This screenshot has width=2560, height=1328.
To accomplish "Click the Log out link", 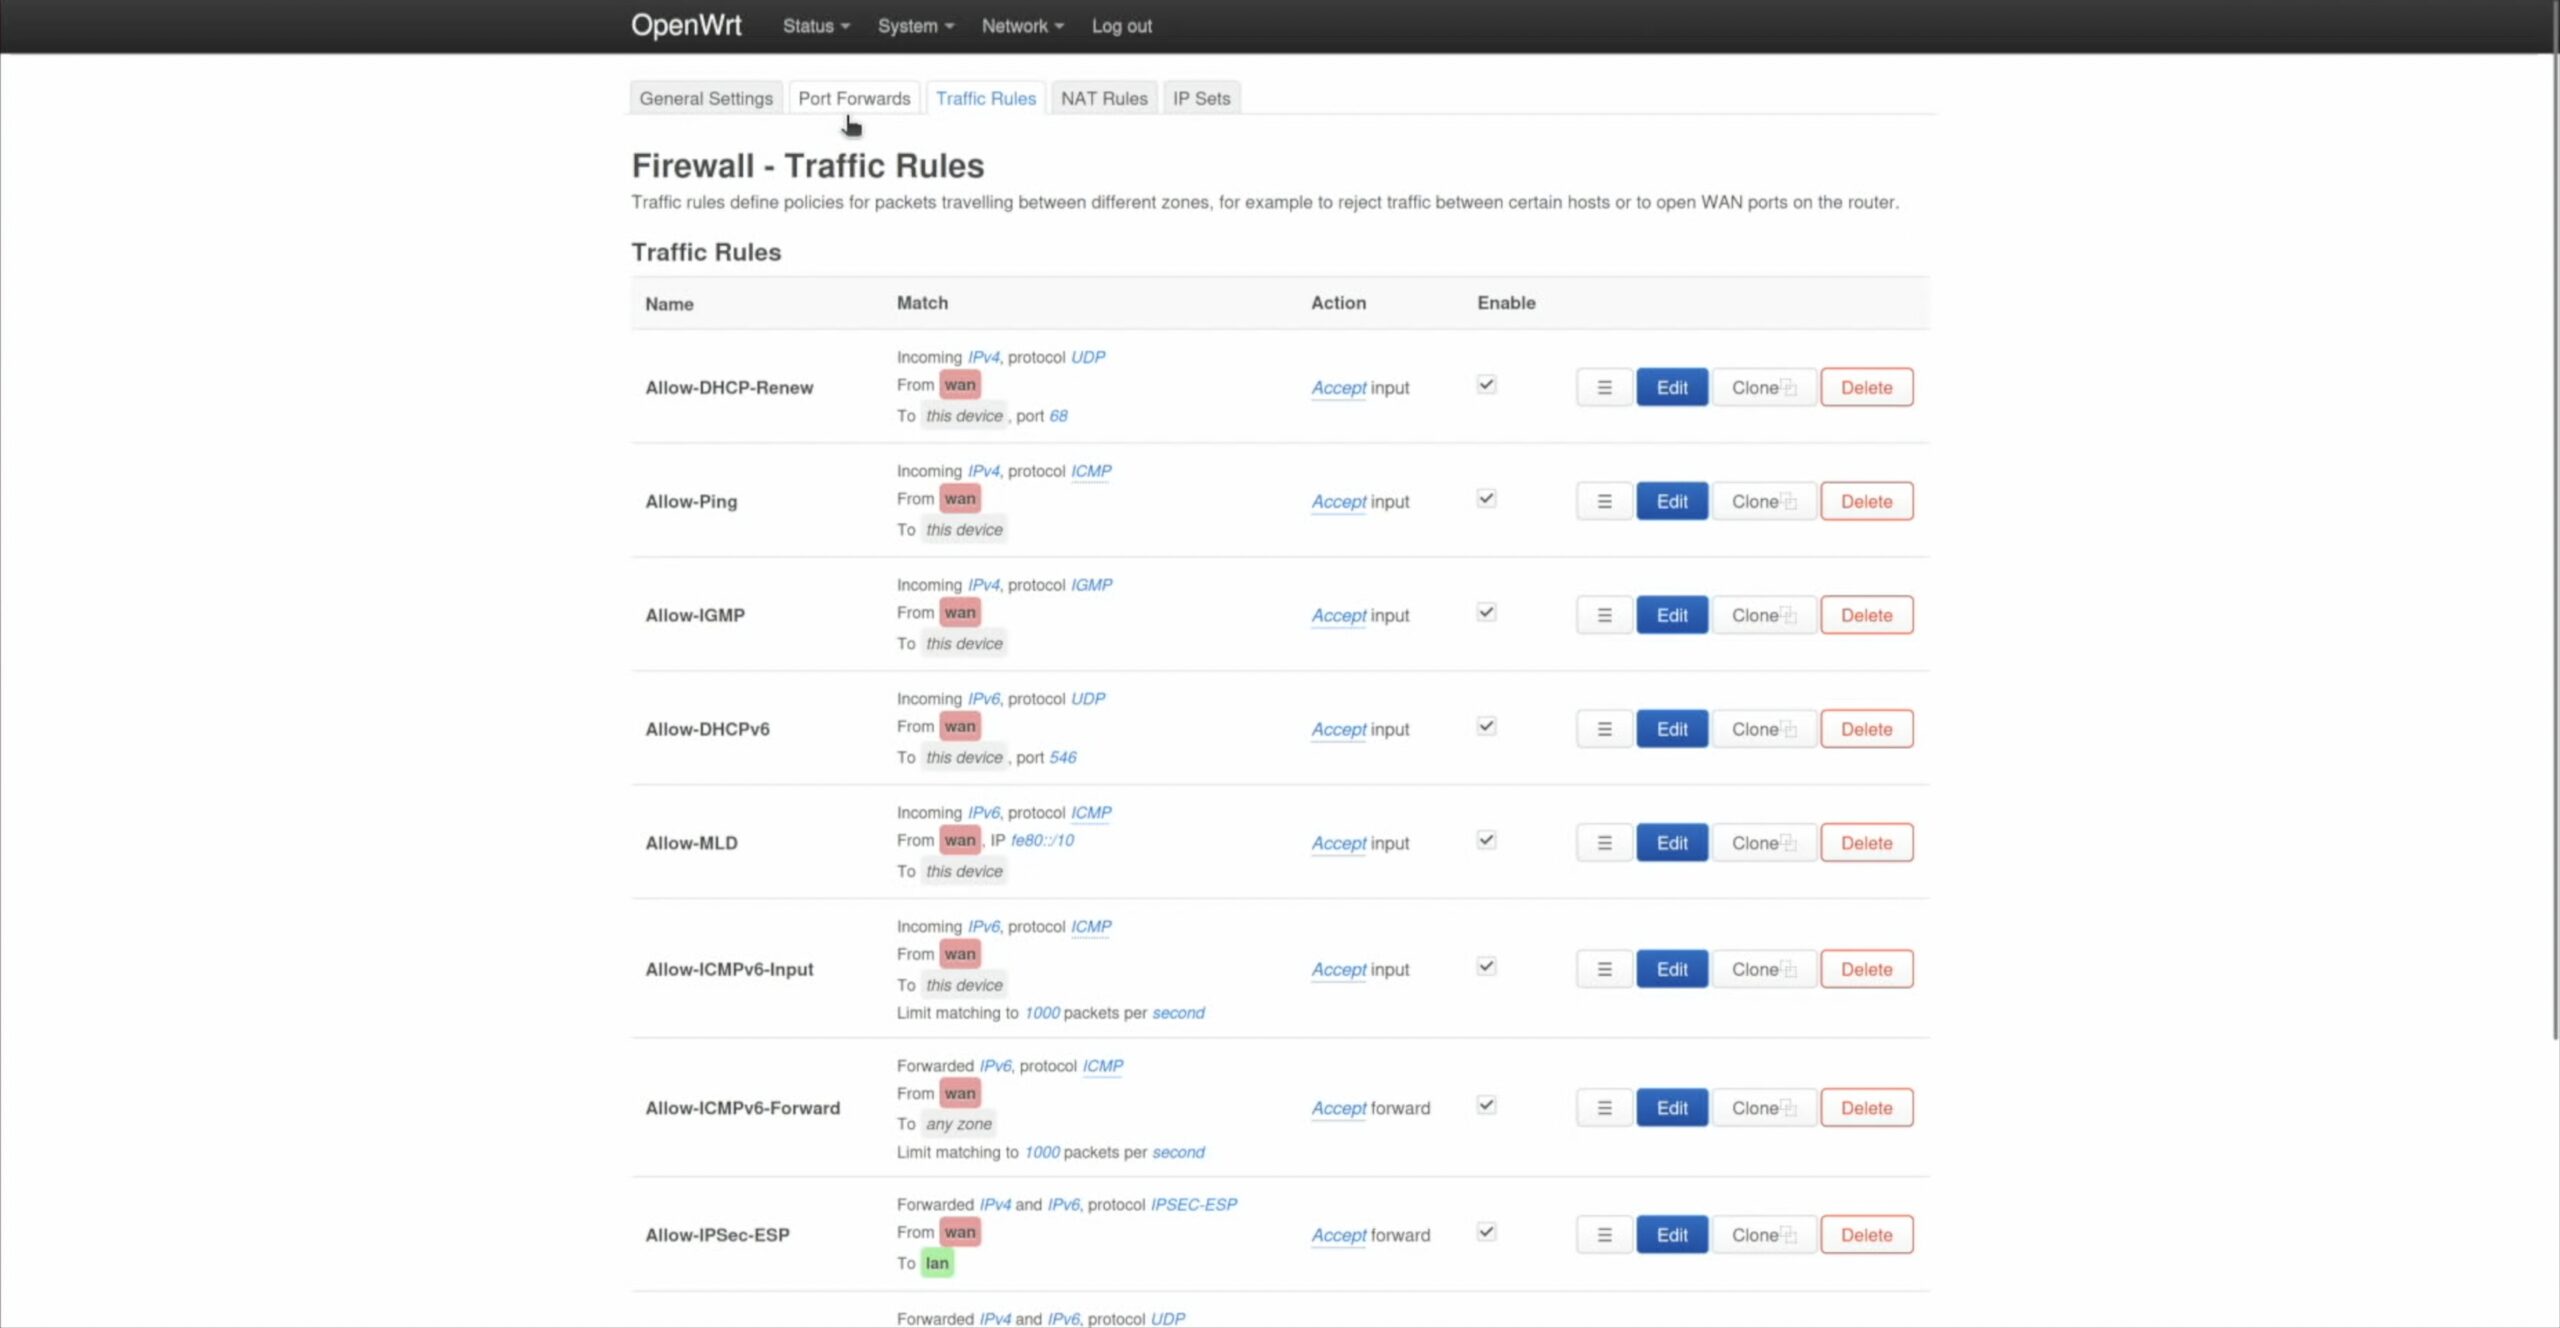I will [1121, 26].
